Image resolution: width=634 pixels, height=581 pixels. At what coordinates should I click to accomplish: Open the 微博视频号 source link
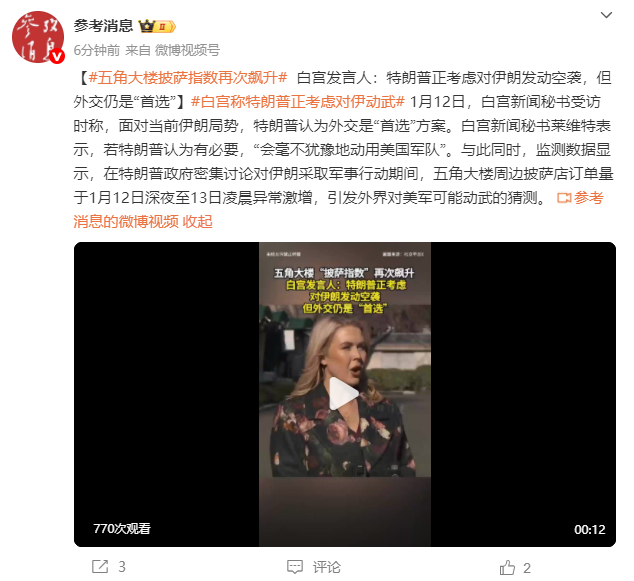tap(187, 50)
